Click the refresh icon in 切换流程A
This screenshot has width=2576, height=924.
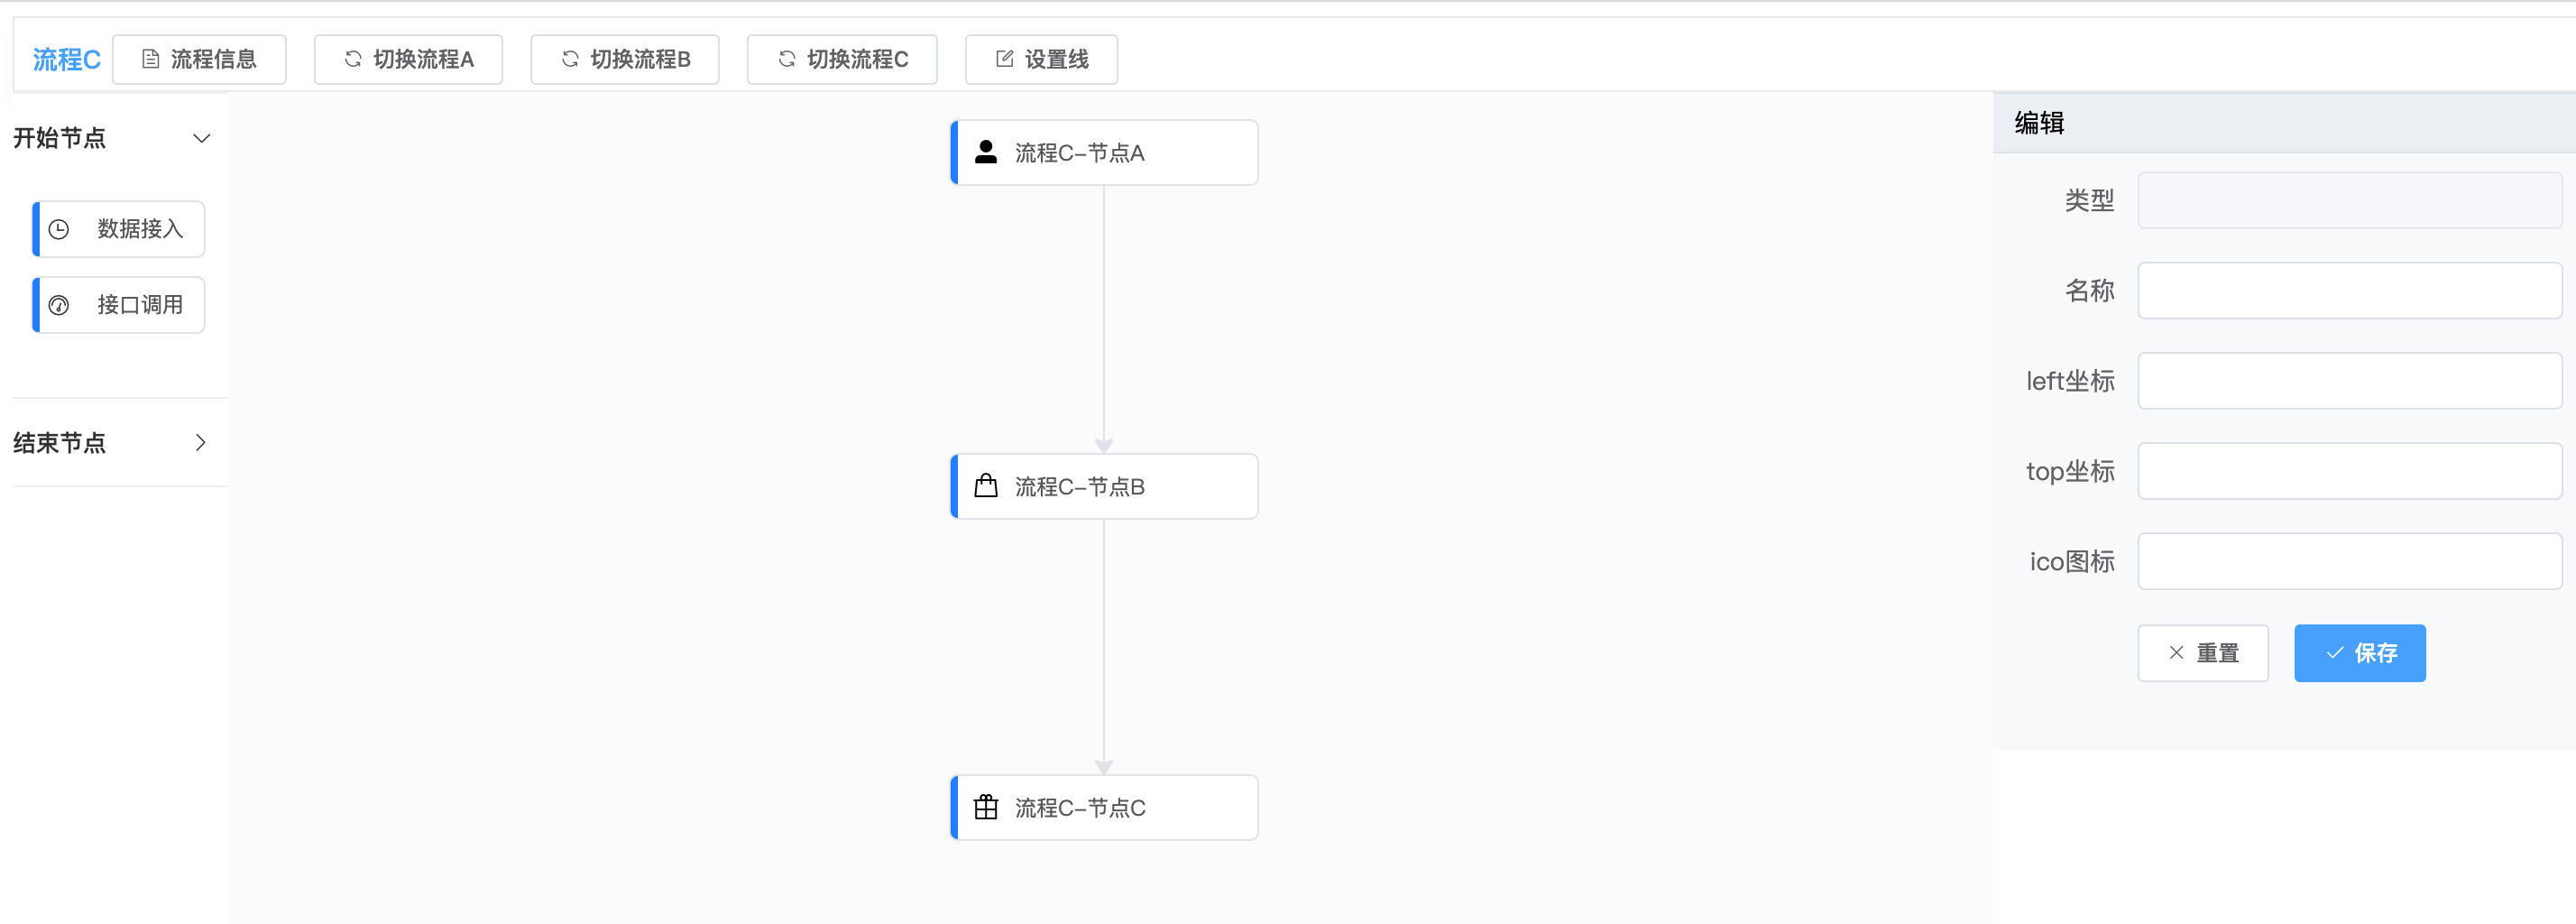[353, 60]
